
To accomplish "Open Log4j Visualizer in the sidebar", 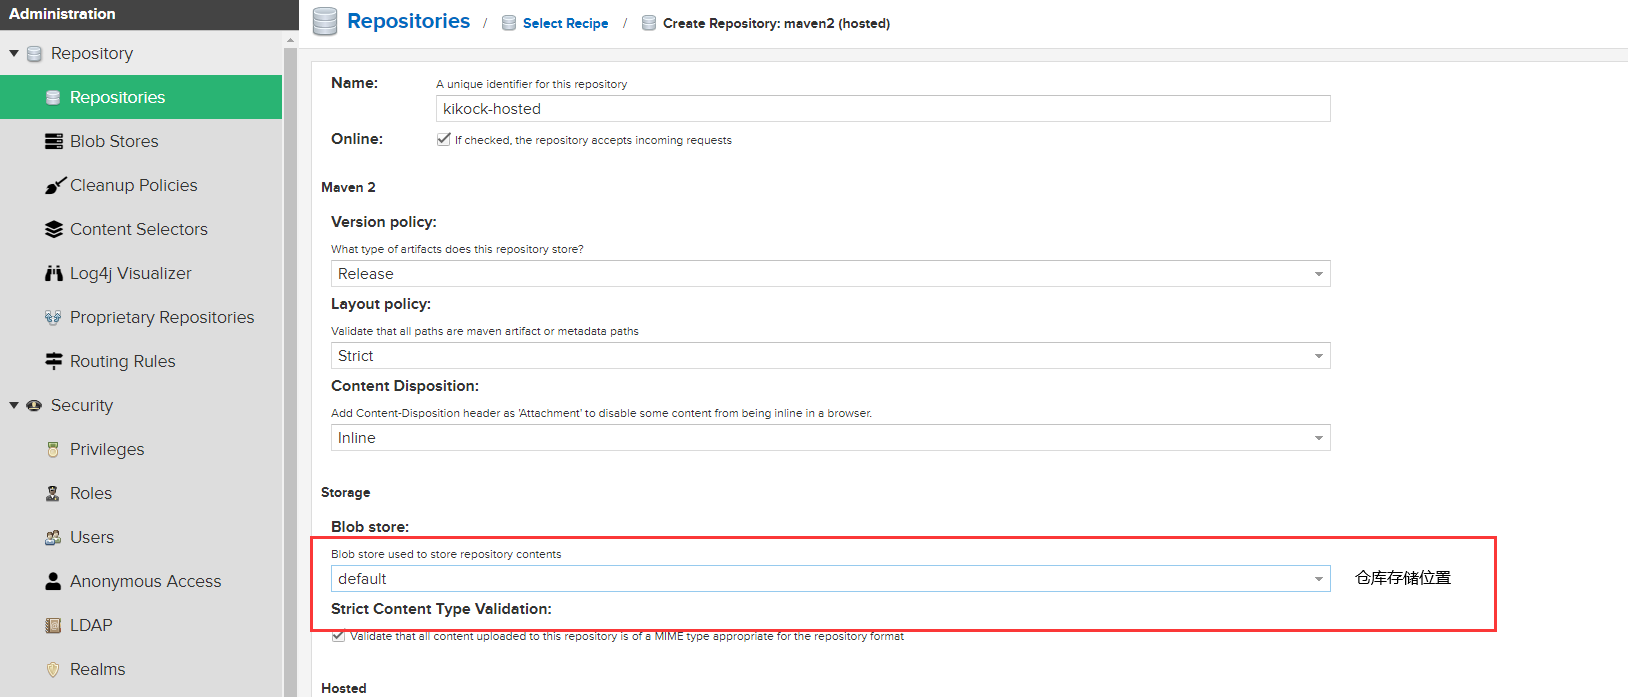I will coord(141,273).
